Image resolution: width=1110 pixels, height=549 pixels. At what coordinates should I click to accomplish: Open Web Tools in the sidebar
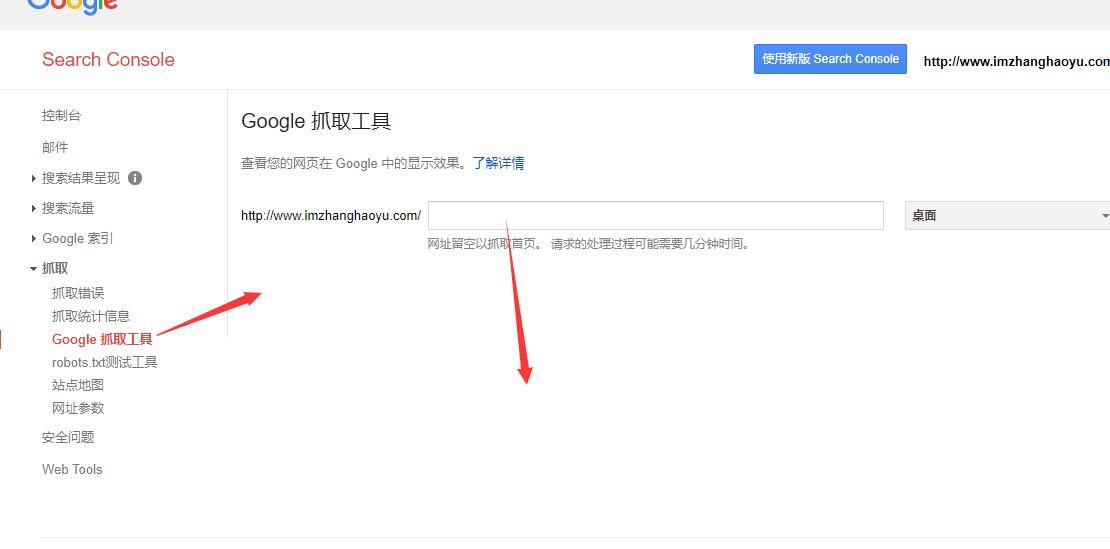point(72,470)
